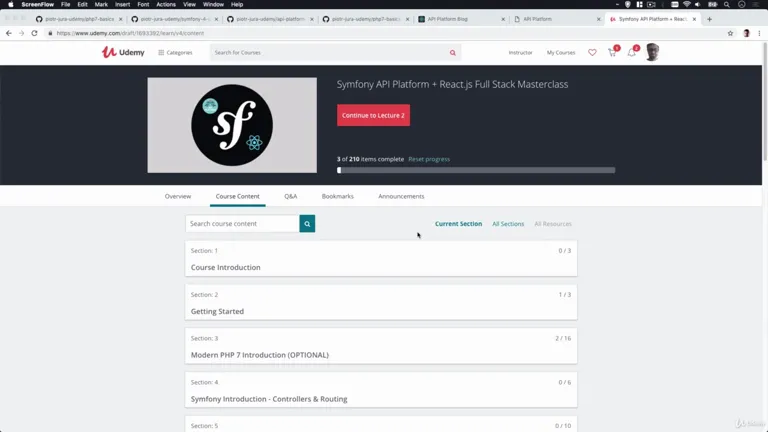The image size is (768, 432).
Task: Expand Section 2 Getting Started
Action: [x=381, y=302]
